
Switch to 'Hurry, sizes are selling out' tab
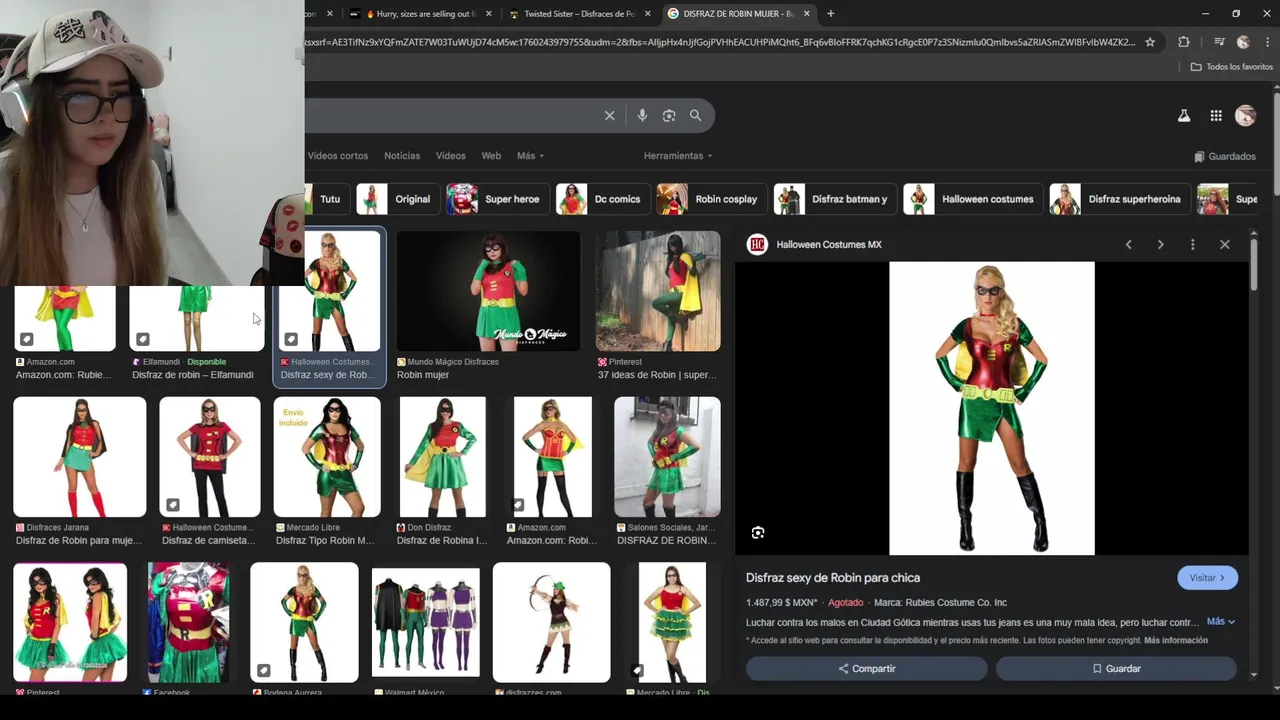tap(421, 14)
